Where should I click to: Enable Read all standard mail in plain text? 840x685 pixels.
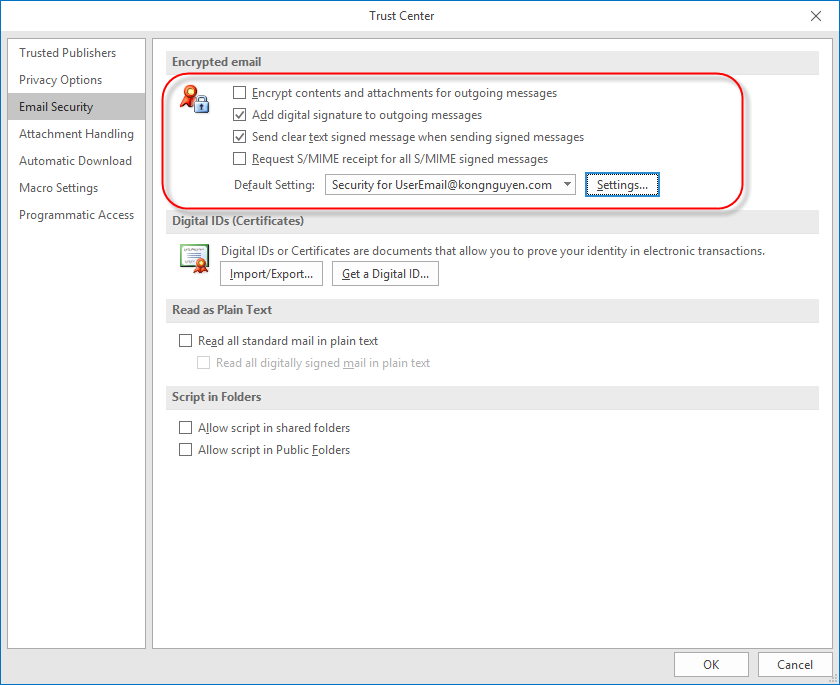pyautogui.click(x=185, y=341)
